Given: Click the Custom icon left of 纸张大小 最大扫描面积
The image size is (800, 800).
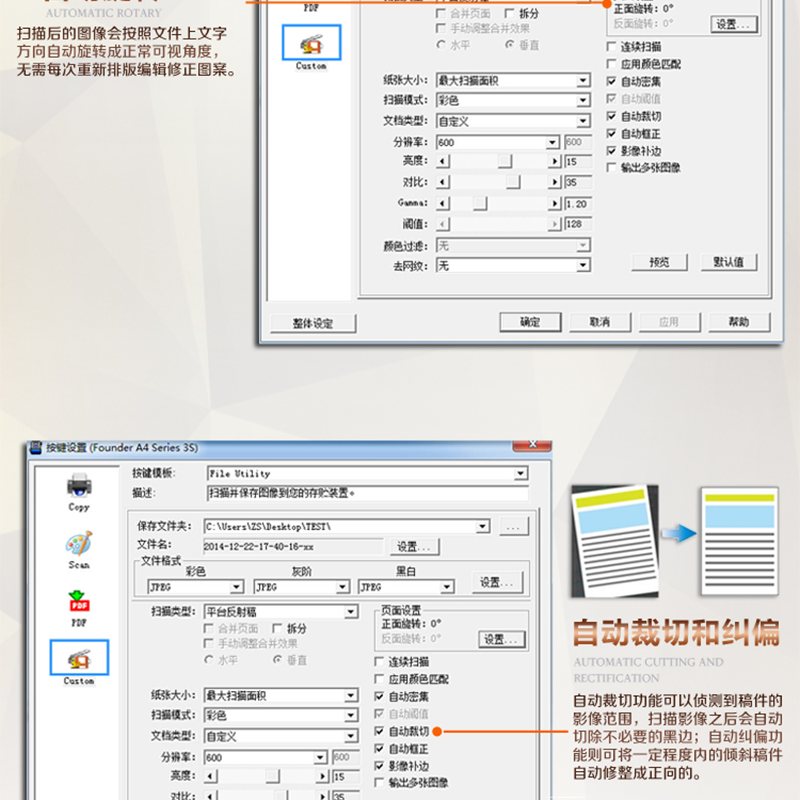Looking at the screenshot, I should click(311, 43).
